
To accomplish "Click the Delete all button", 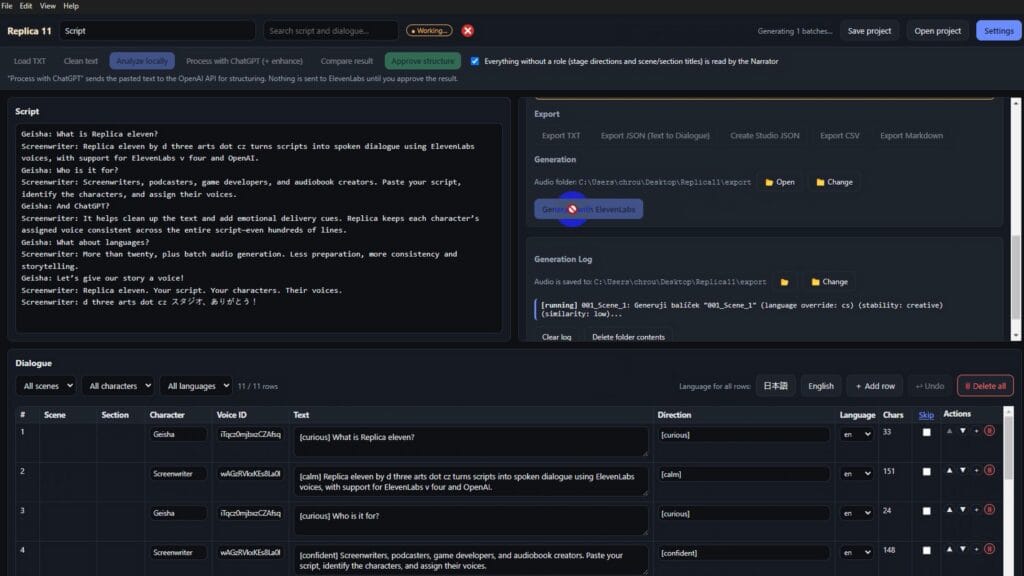I will tap(985, 386).
